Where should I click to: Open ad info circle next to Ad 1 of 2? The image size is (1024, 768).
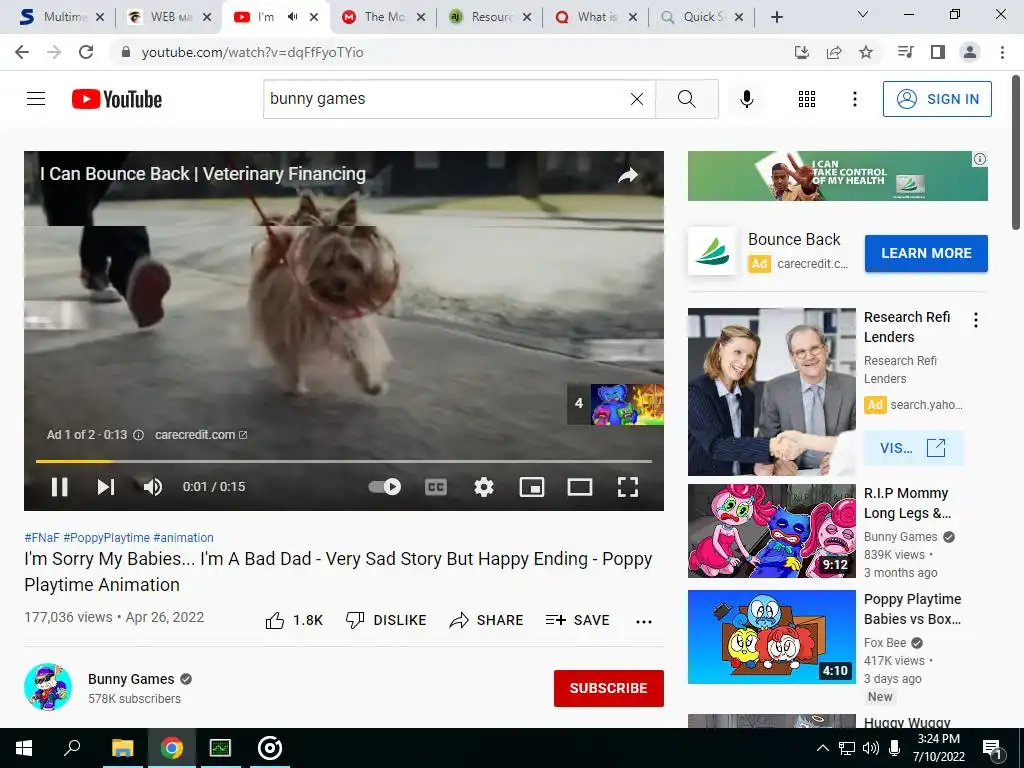click(x=138, y=435)
